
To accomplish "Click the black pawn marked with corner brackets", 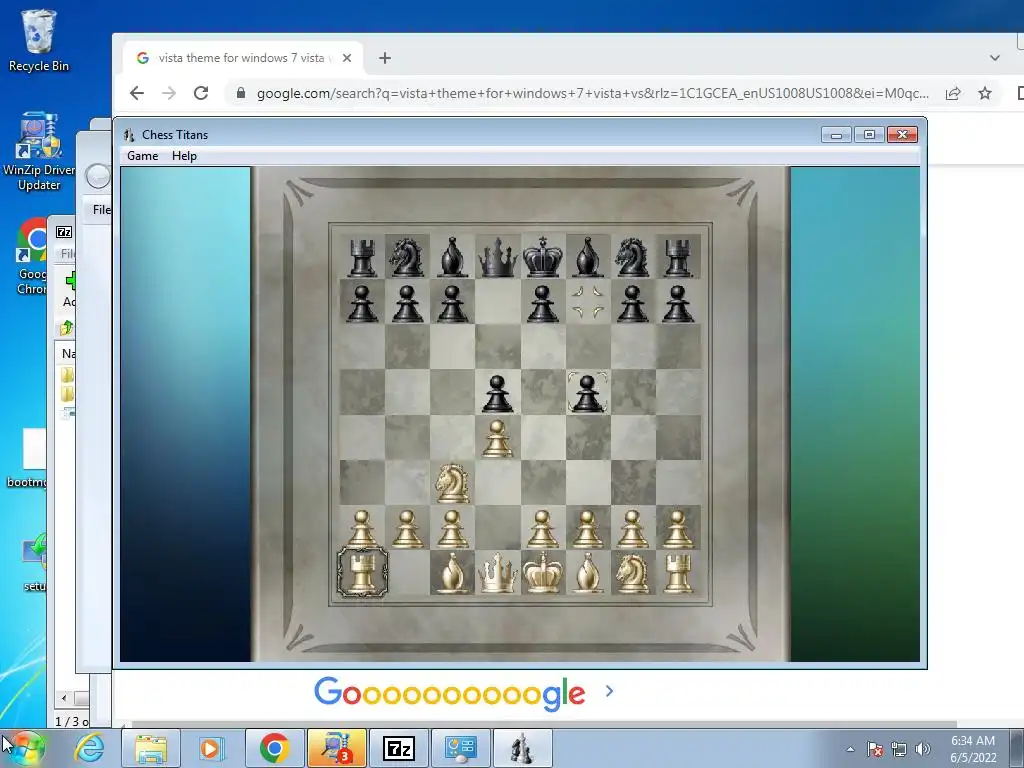I will pos(588,392).
